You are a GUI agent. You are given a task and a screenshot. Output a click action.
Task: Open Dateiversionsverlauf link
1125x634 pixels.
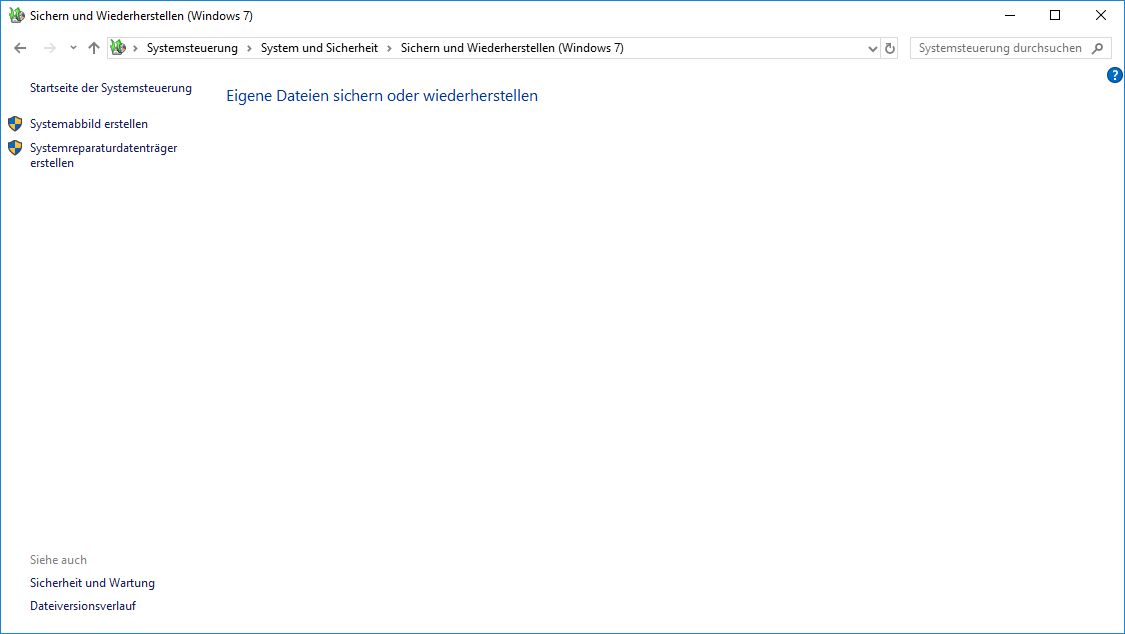tap(83, 606)
